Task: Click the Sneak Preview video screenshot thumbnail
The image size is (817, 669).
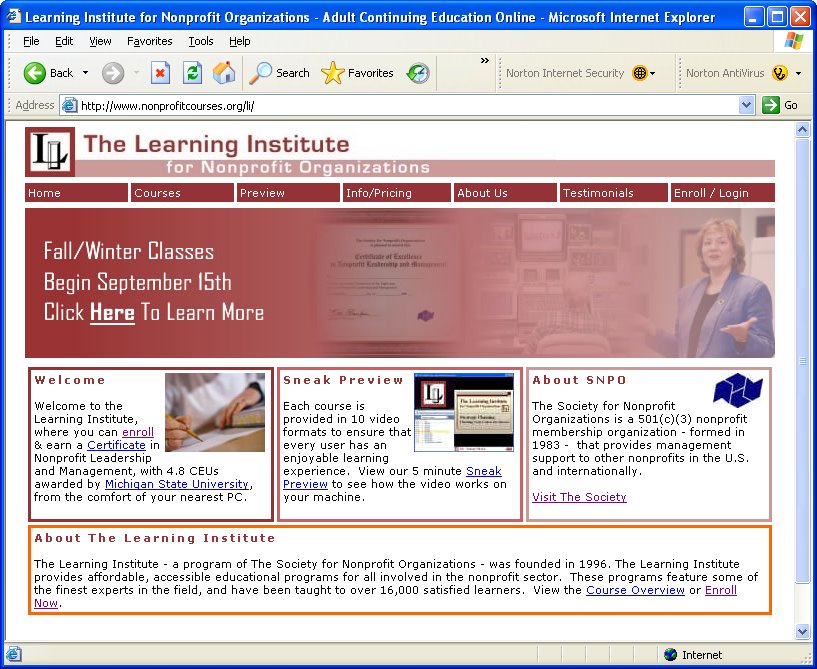Action: (464, 412)
